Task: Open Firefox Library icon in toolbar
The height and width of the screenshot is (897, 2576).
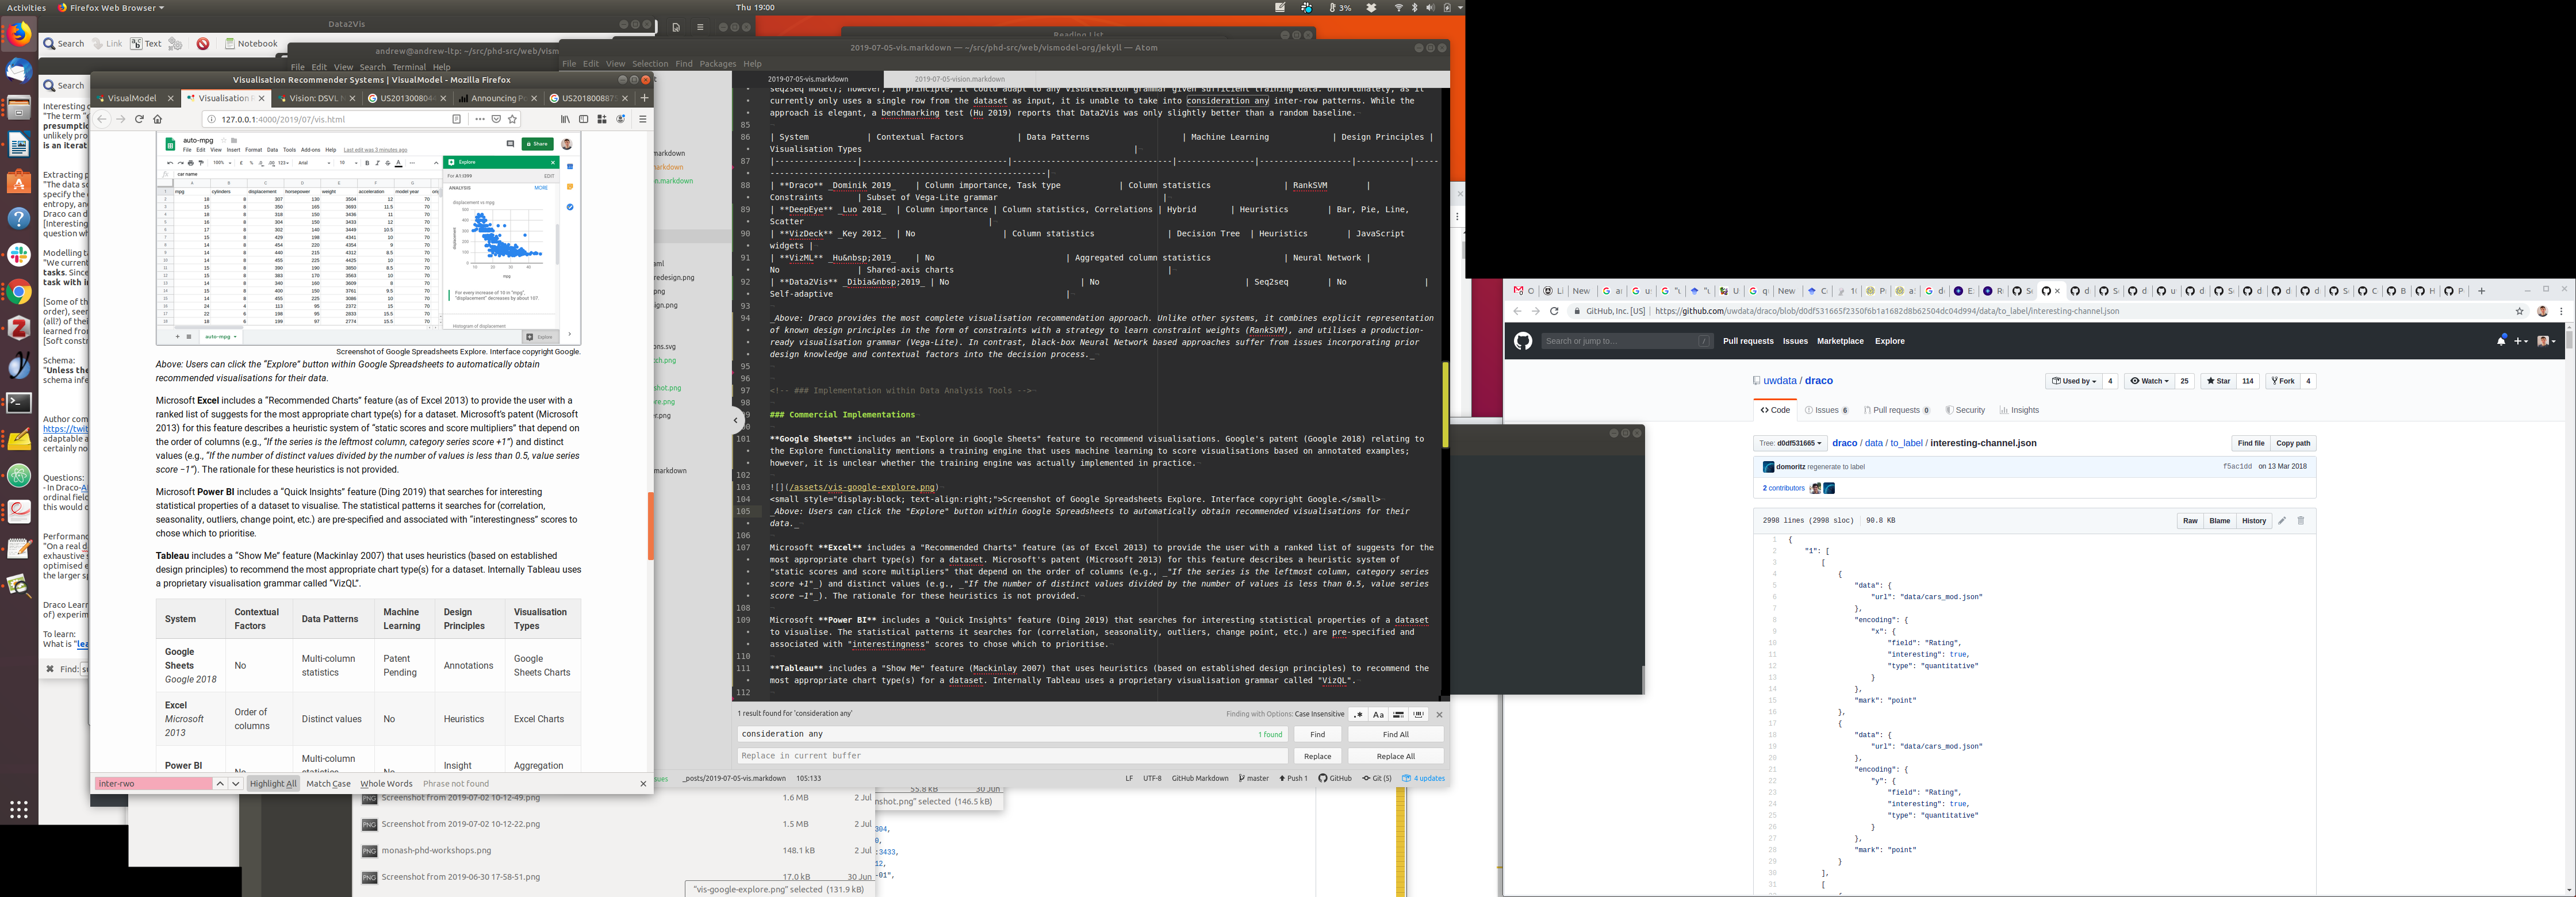Action: (x=565, y=119)
